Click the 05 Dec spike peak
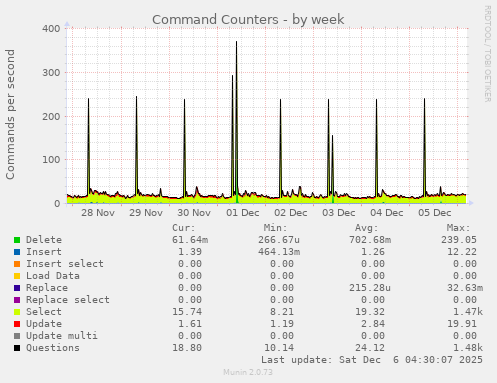Viewport: 497px width, 383px height. pos(424,99)
